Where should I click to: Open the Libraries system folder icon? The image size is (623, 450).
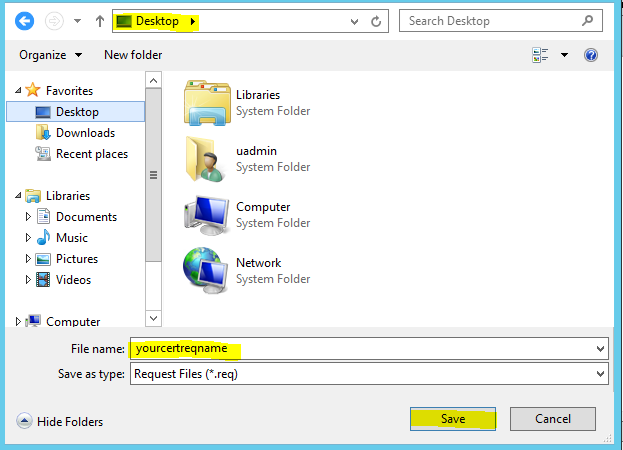pos(207,103)
